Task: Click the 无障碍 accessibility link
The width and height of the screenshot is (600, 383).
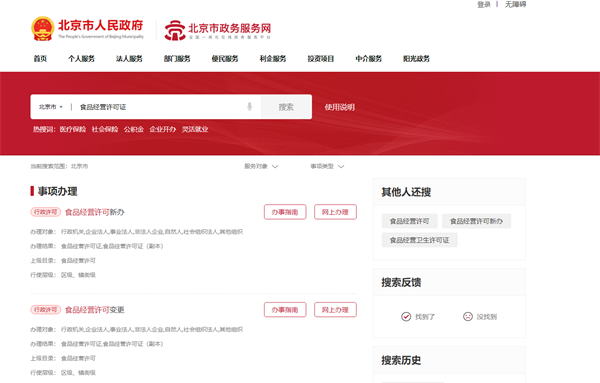Action: (515, 5)
